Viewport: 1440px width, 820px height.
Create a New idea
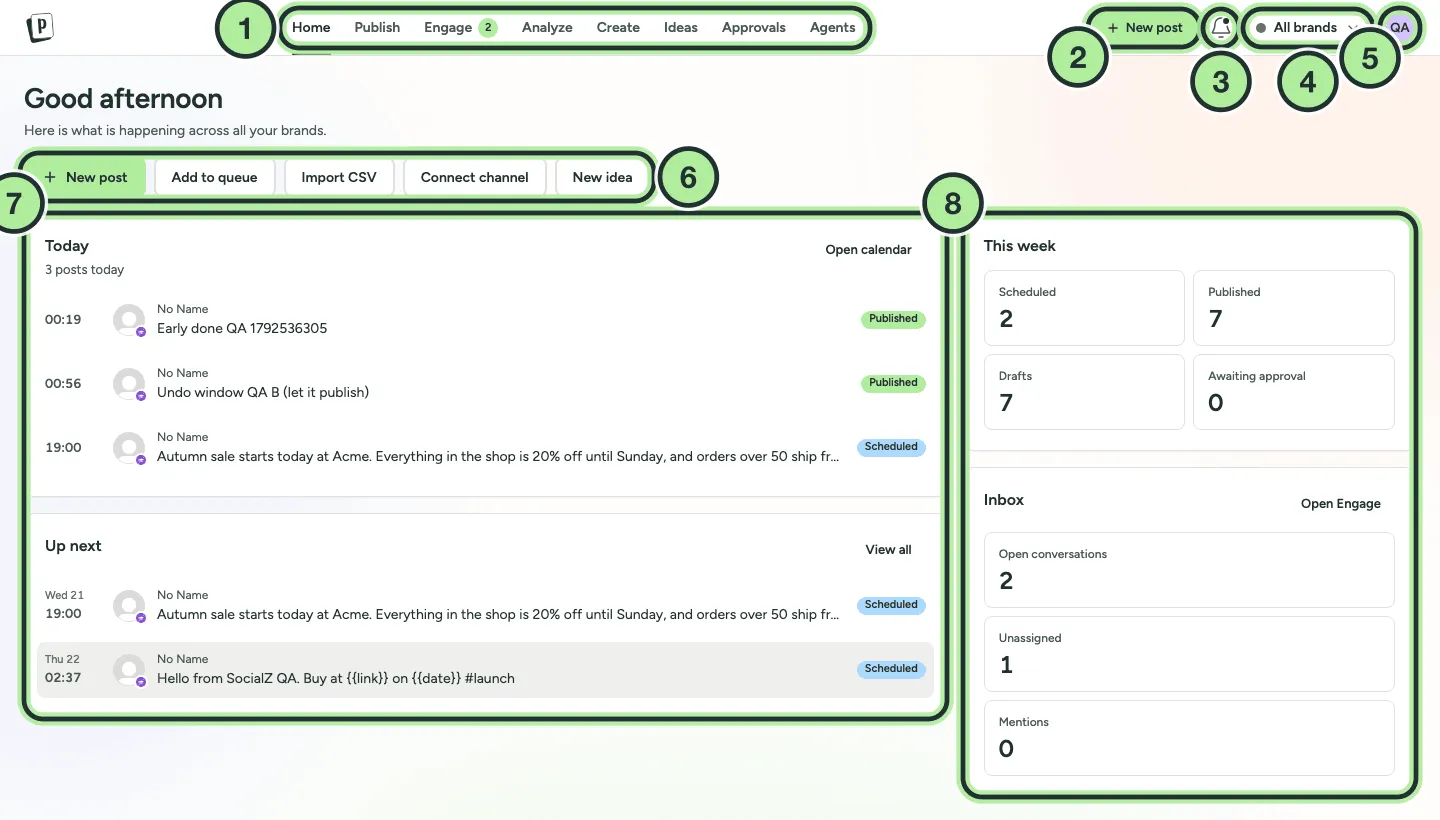602,177
